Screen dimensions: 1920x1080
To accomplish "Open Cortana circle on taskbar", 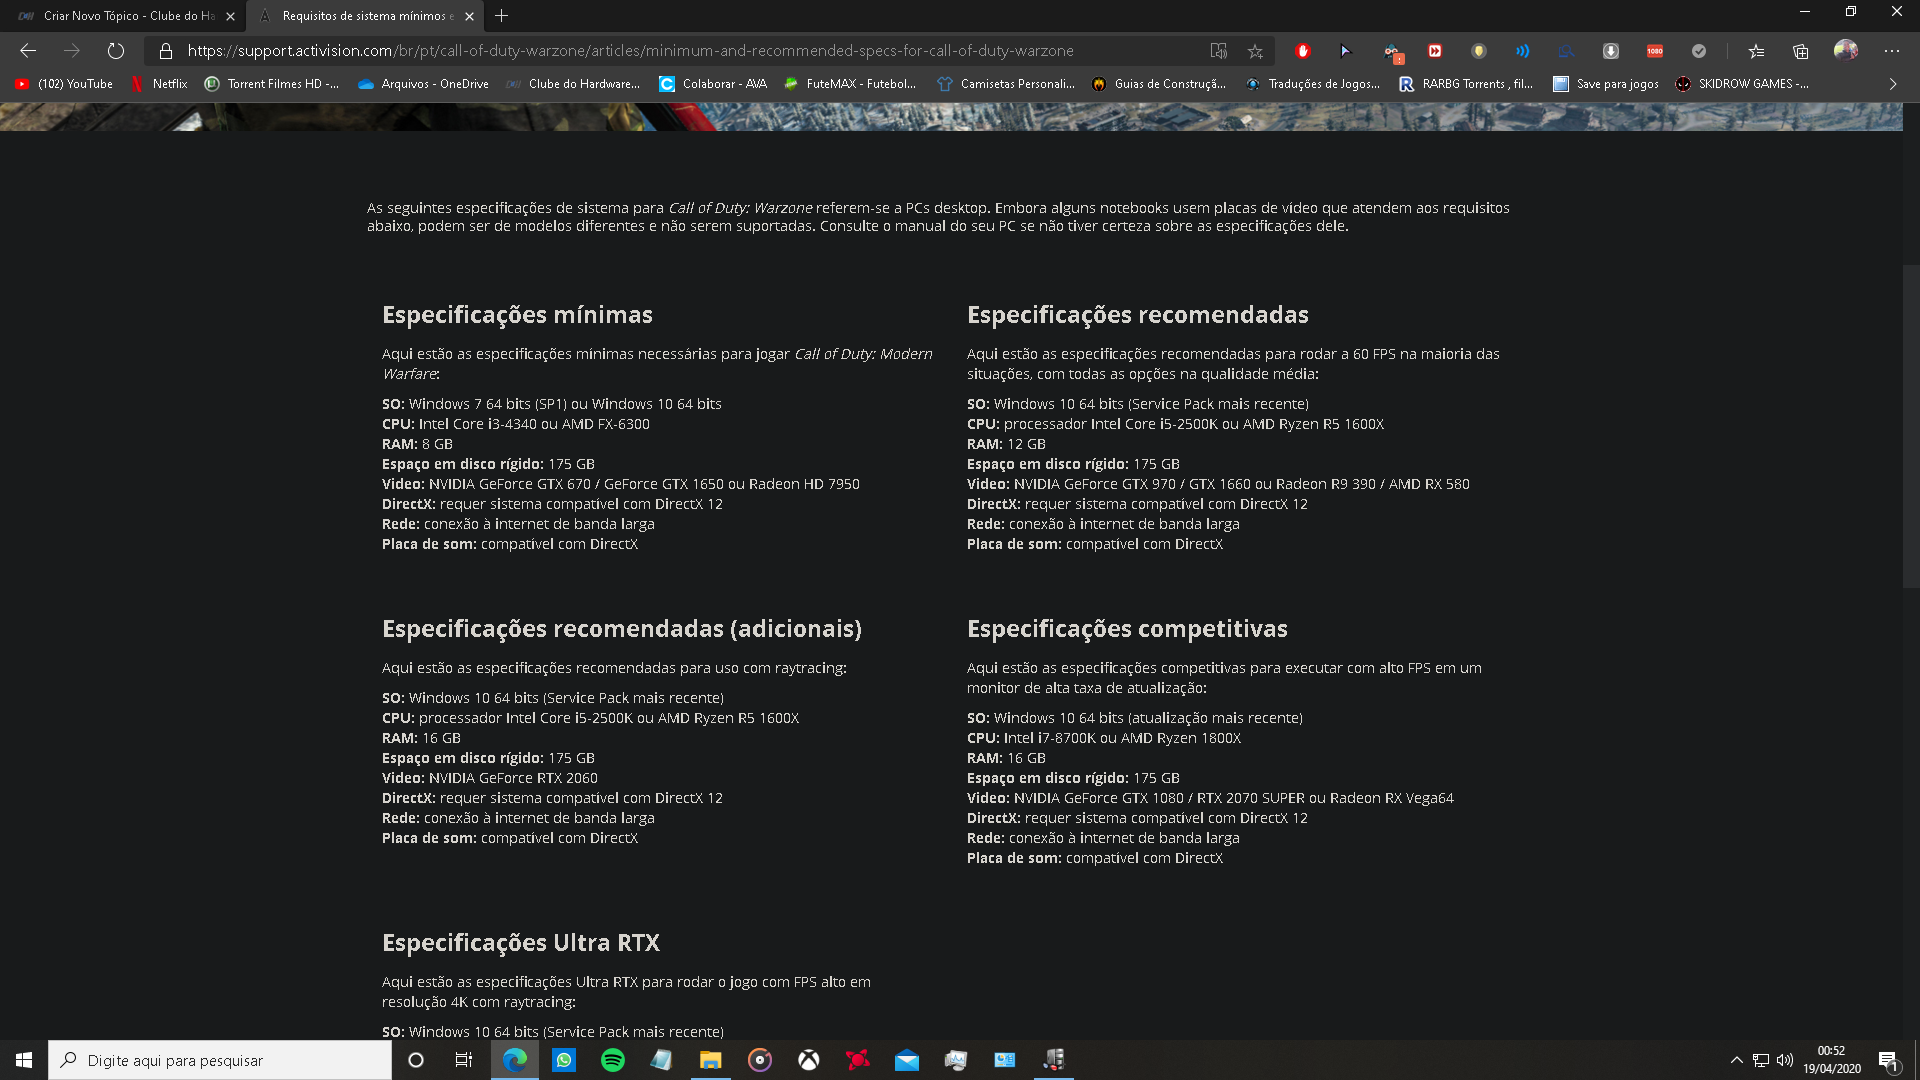I will [416, 1060].
